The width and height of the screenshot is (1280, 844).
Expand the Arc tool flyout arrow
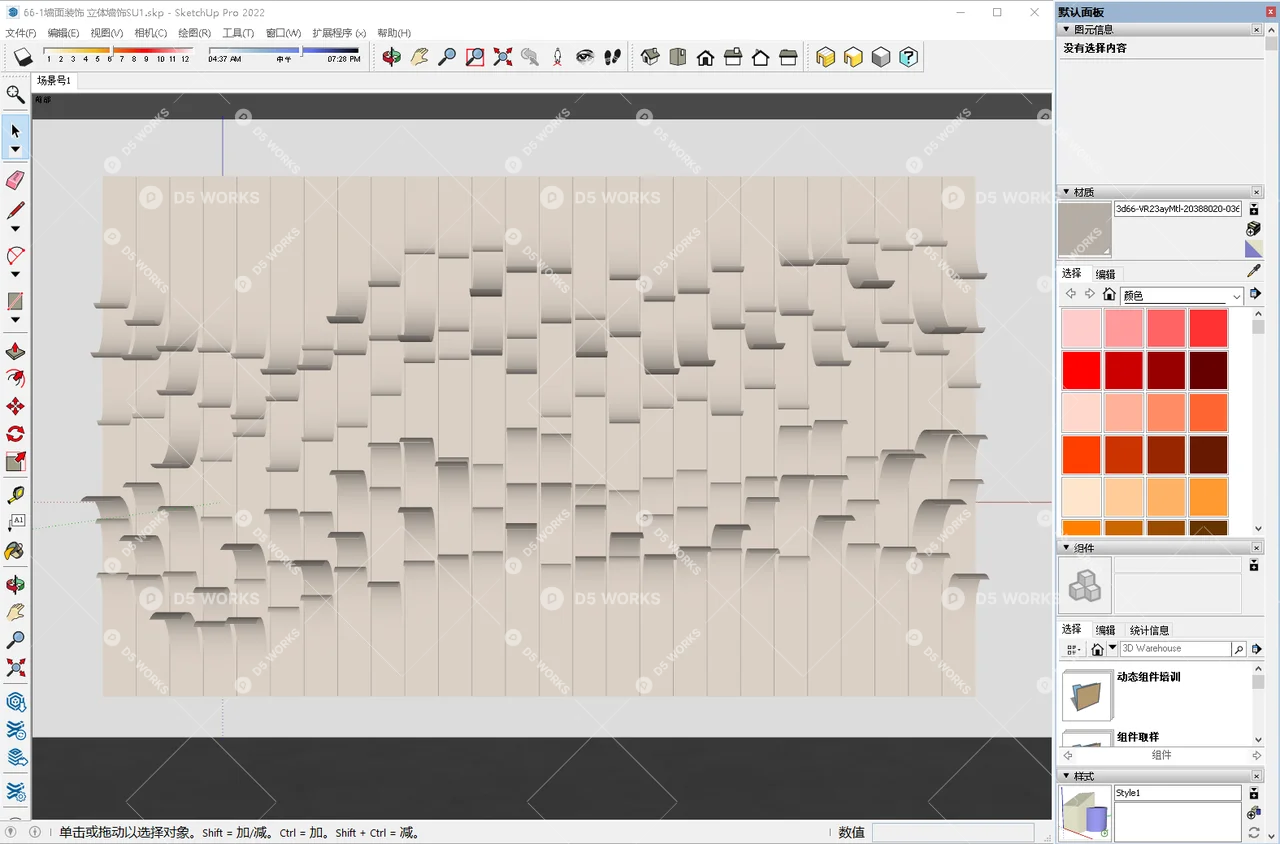(x=15, y=271)
